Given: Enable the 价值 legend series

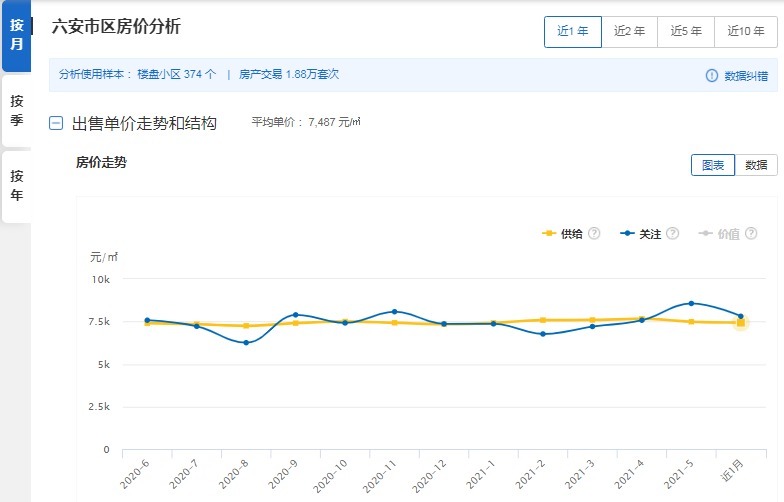Looking at the screenshot, I should 718,234.
